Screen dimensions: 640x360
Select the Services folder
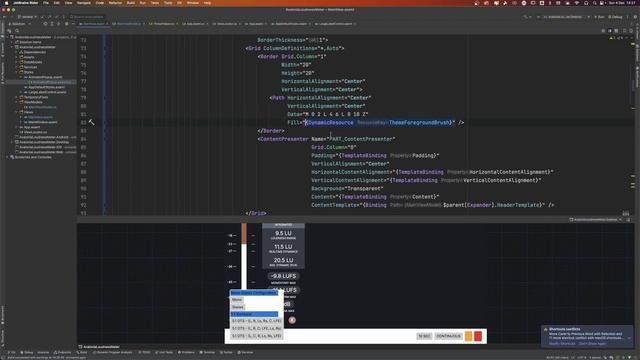click(x=30, y=67)
